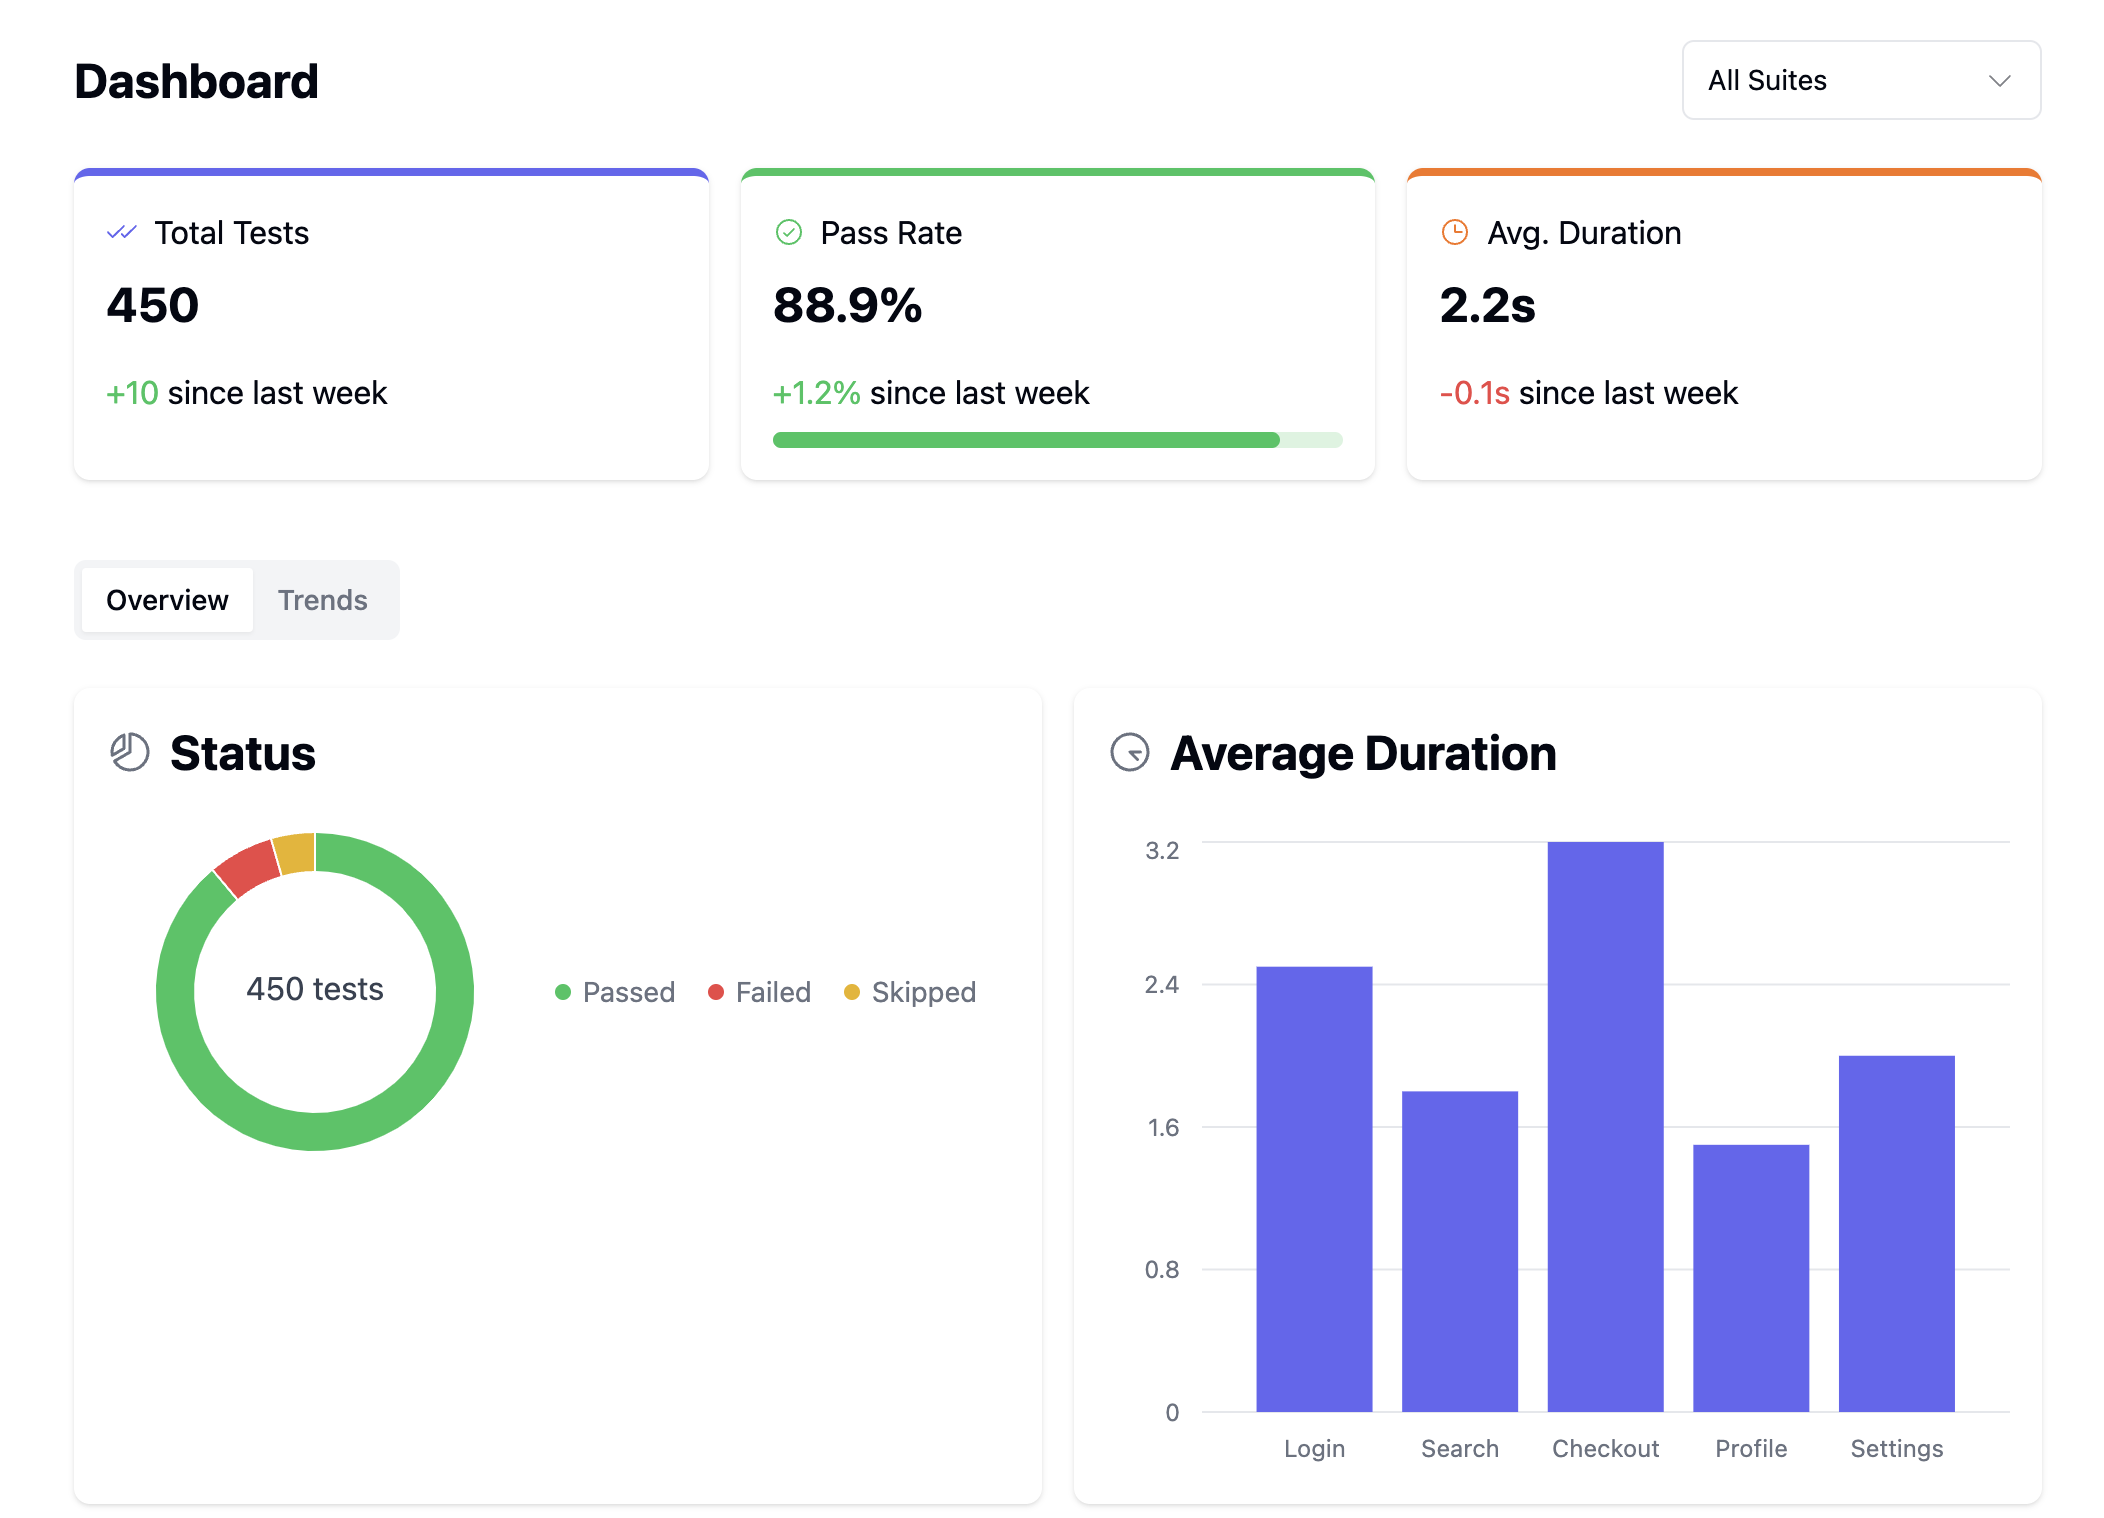The height and width of the screenshot is (1518, 2104).
Task: Click the Checkout bar in duration chart
Action: pyautogui.click(x=1605, y=1127)
